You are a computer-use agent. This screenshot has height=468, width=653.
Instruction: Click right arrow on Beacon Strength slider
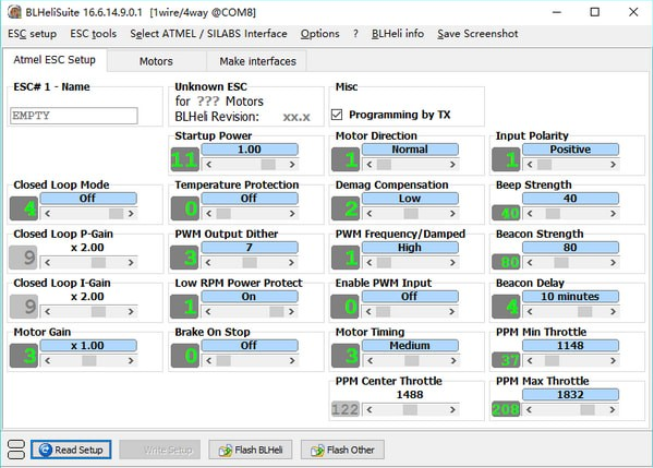[x=613, y=263]
